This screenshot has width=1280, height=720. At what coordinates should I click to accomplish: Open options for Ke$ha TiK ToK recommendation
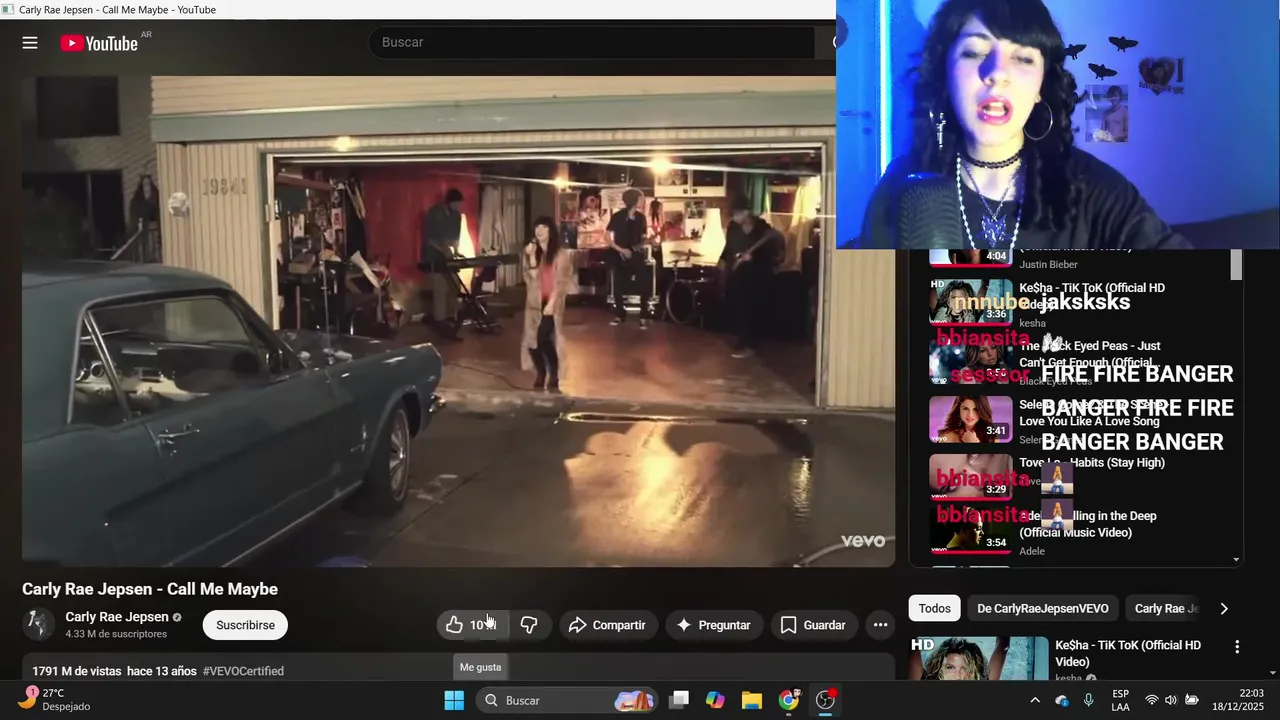(x=1237, y=647)
